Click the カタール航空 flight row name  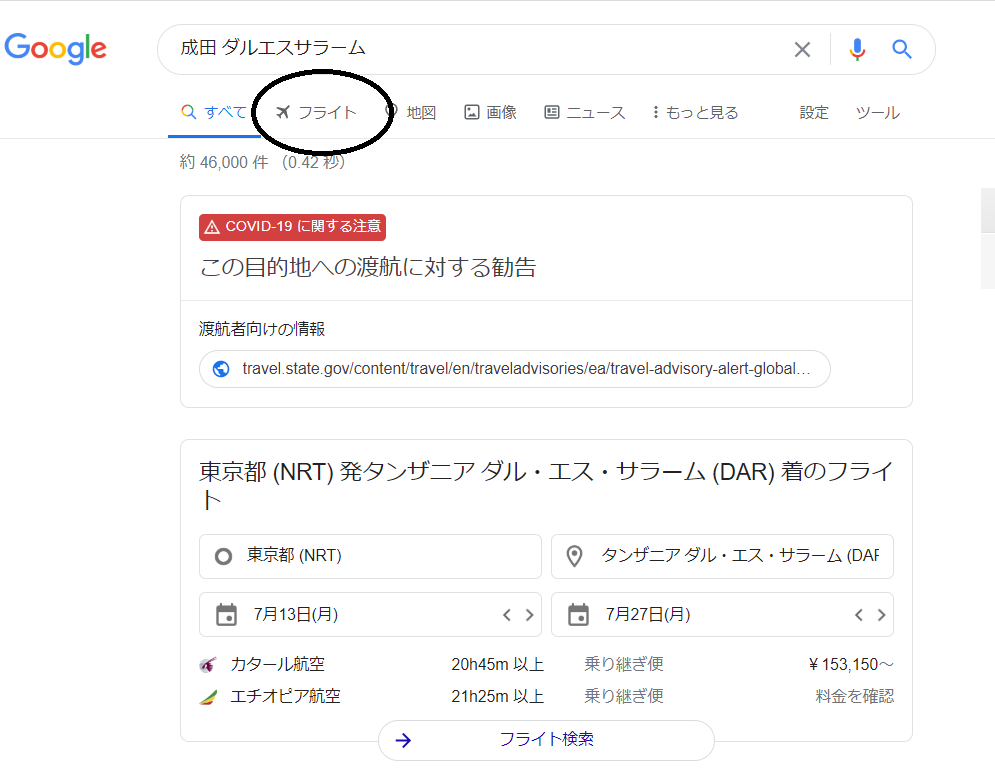[x=277, y=665]
